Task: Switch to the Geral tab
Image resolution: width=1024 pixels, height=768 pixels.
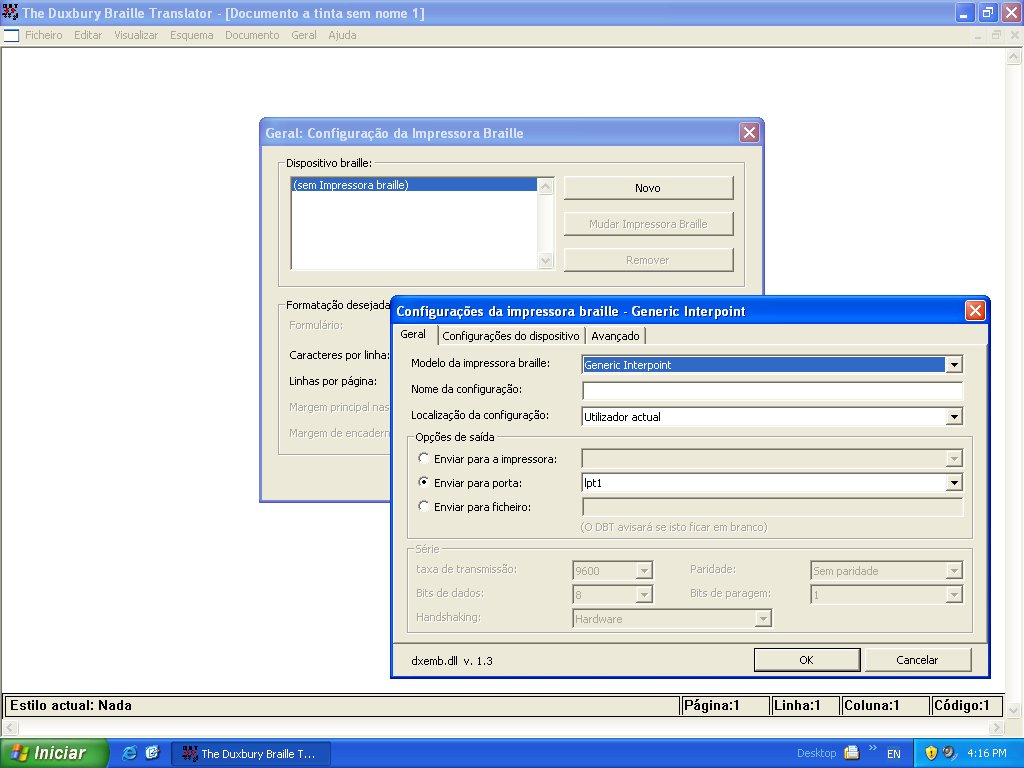Action: 413,334
